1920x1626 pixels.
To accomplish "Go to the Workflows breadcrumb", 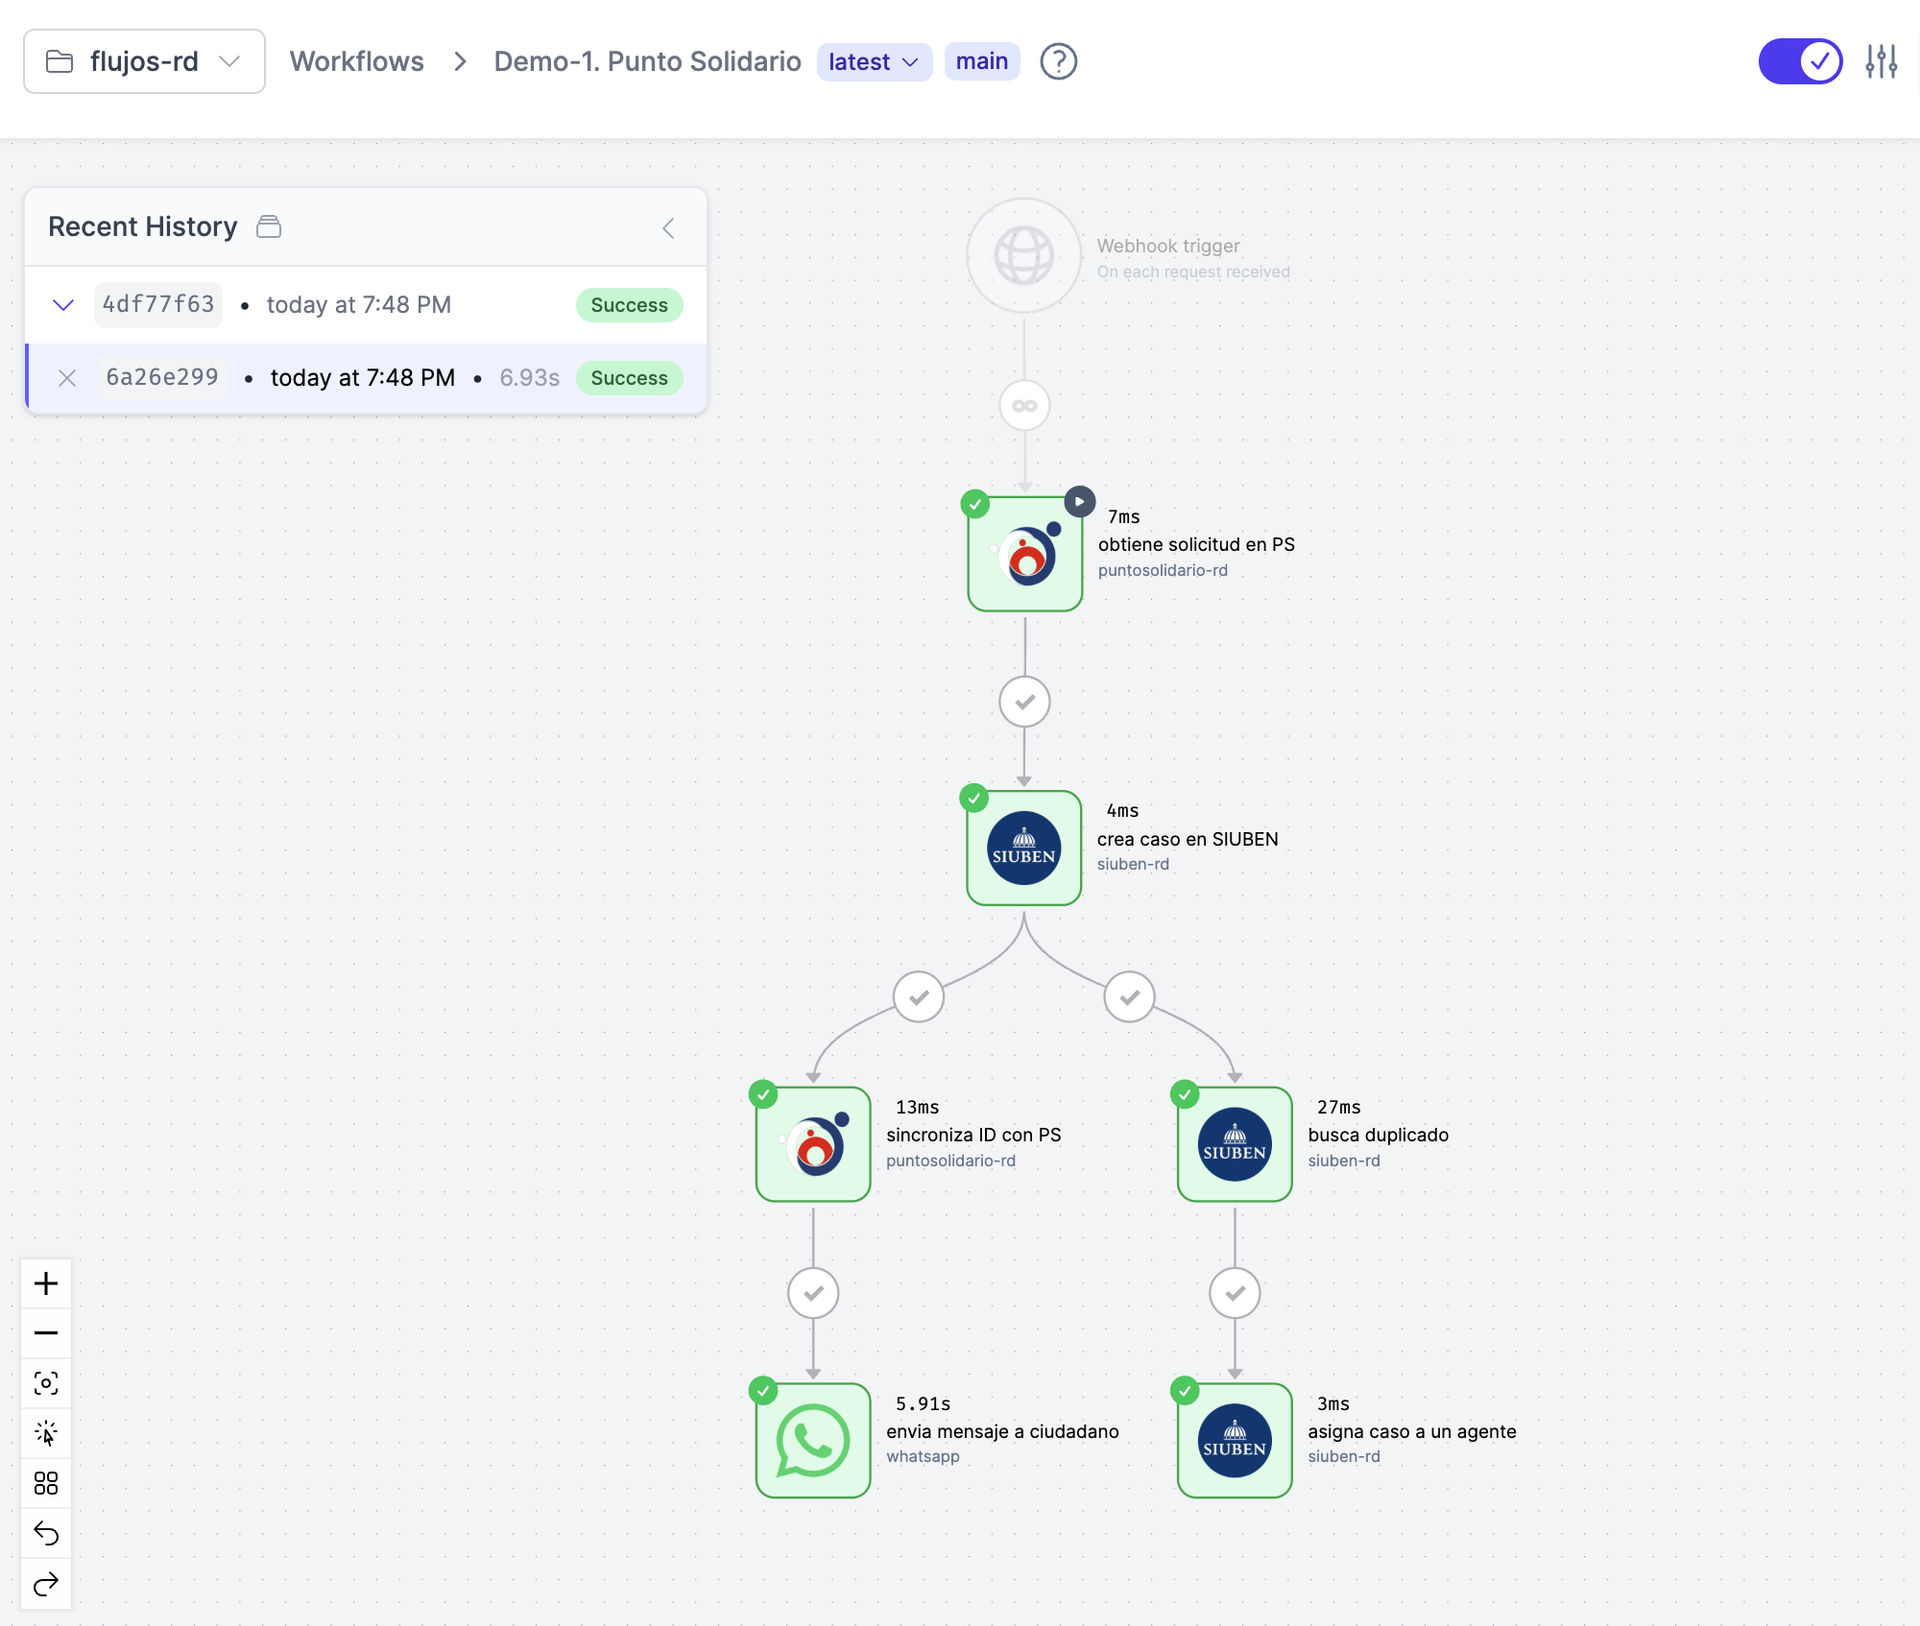I will (356, 61).
